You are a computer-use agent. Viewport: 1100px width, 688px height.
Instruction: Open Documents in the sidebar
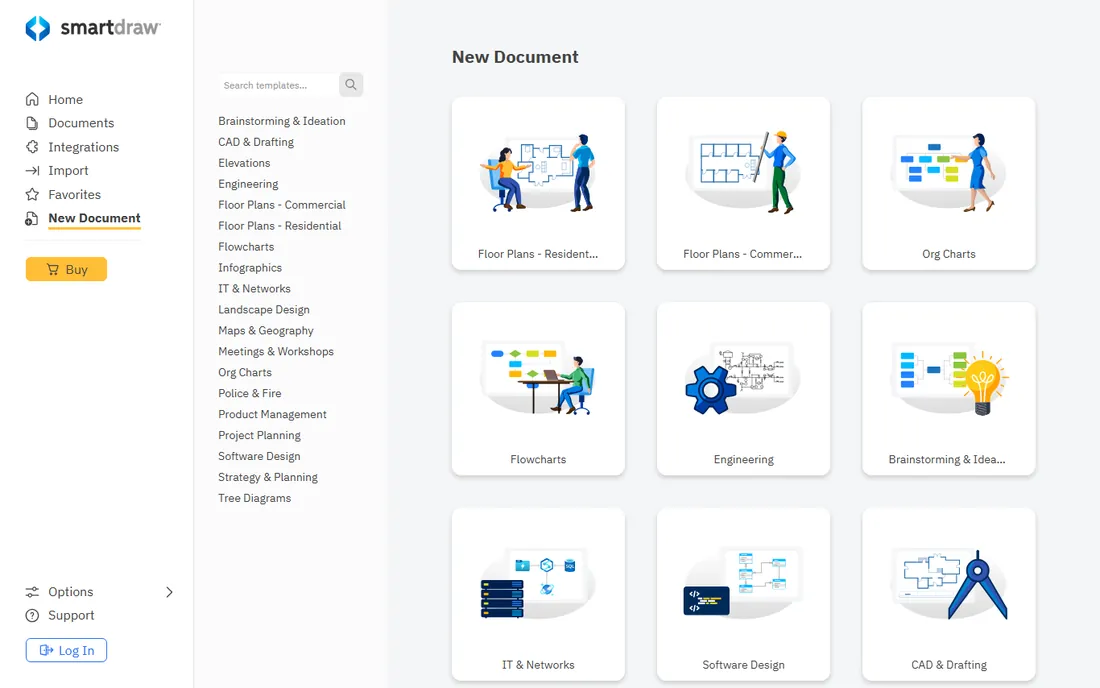click(81, 123)
